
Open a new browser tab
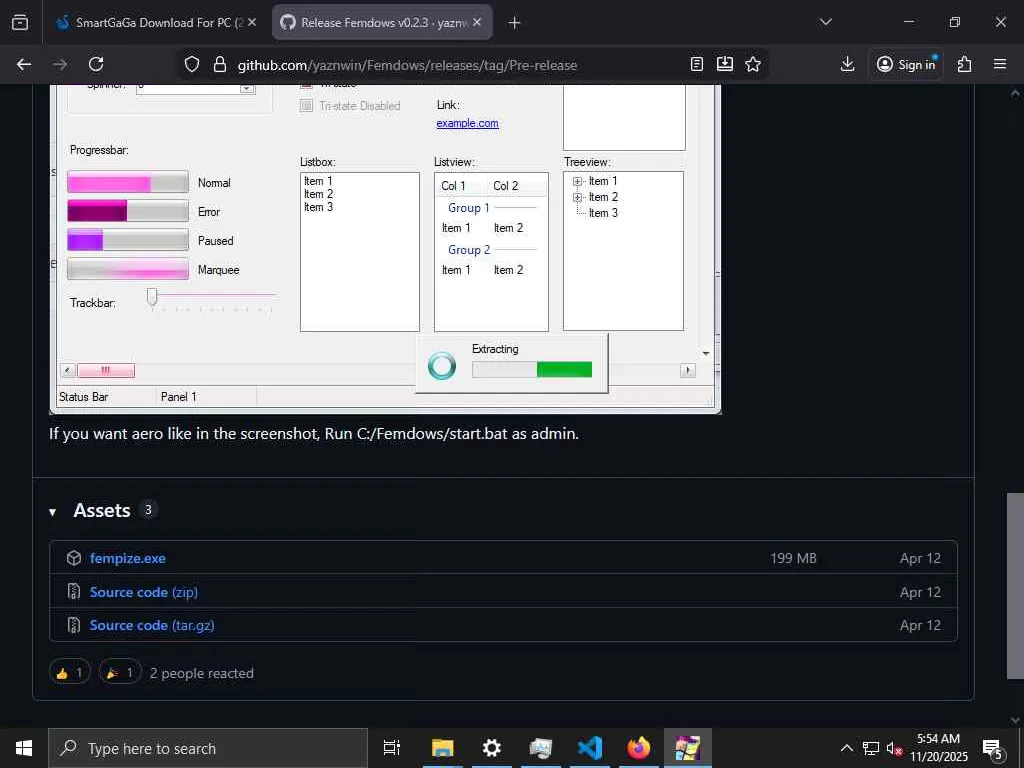[x=514, y=23]
